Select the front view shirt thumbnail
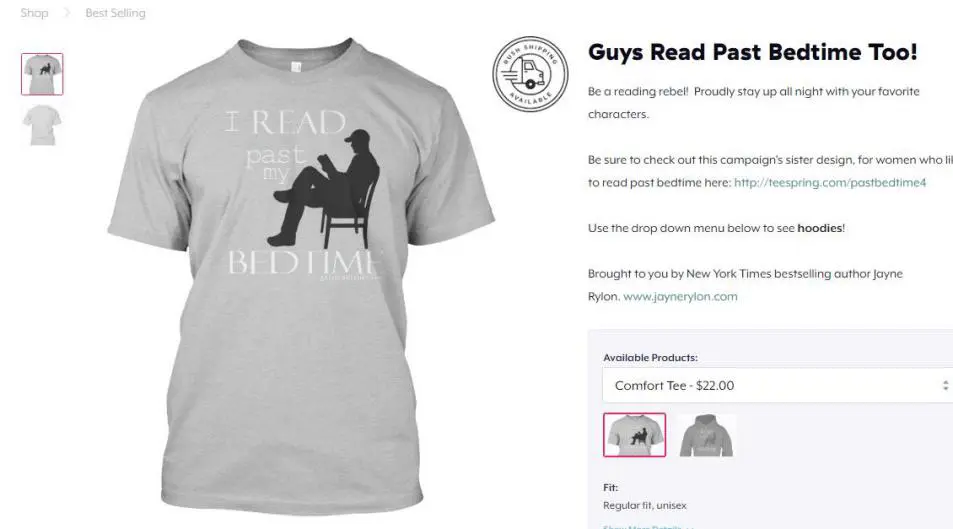 point(42,74)
